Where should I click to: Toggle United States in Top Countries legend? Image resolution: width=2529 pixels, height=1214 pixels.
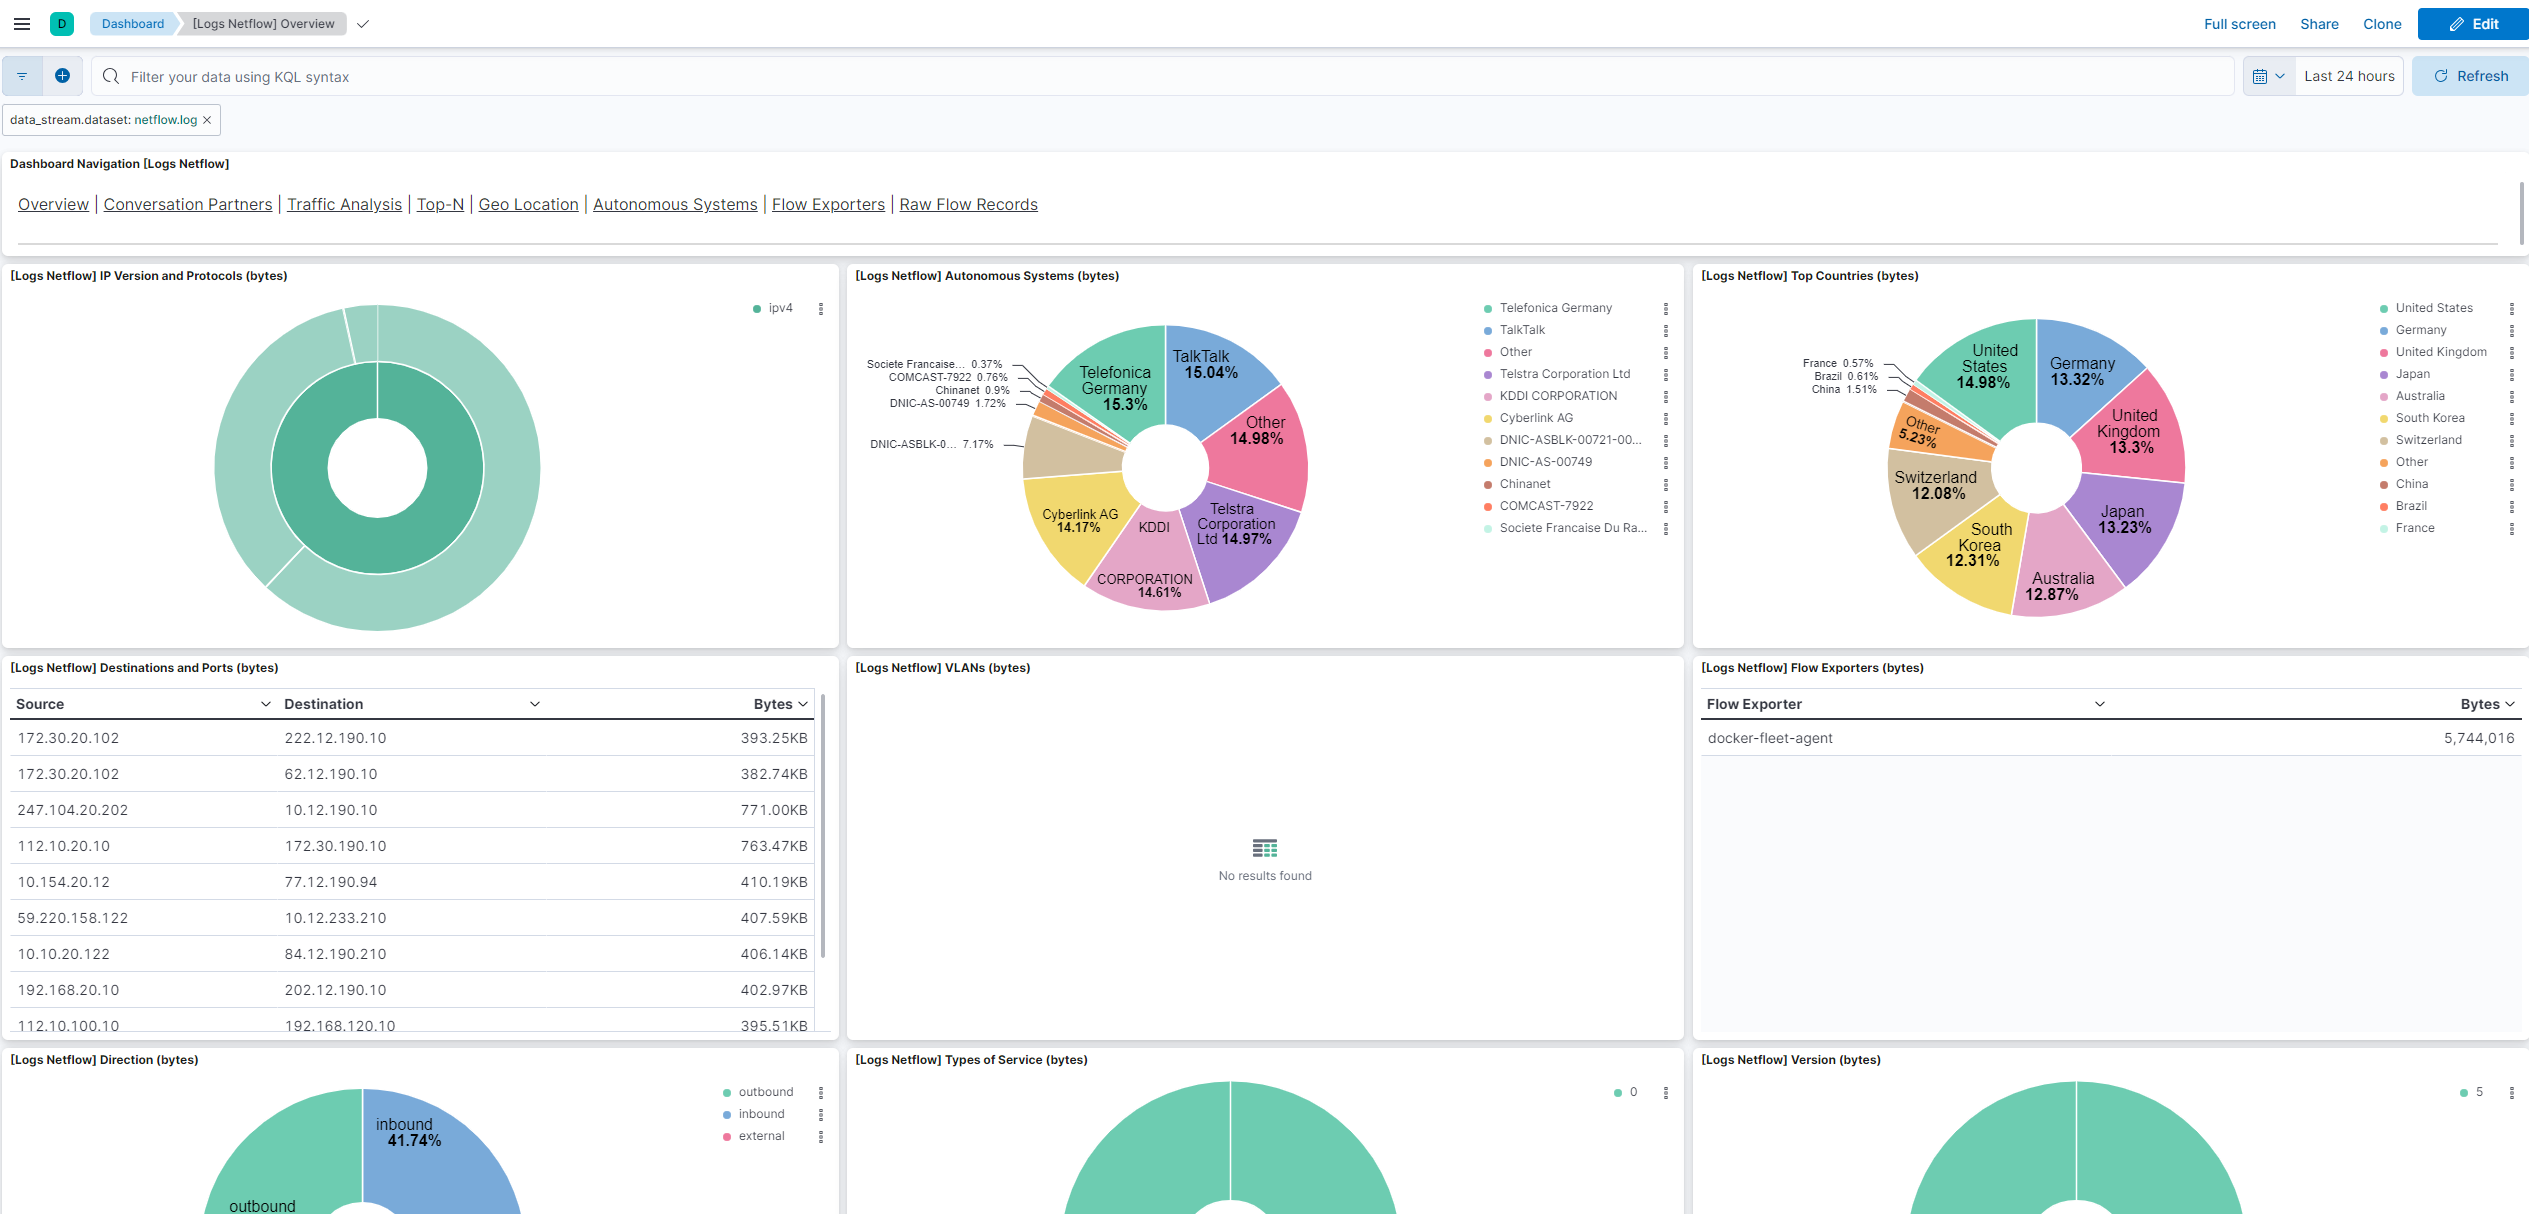[2434, 307]
